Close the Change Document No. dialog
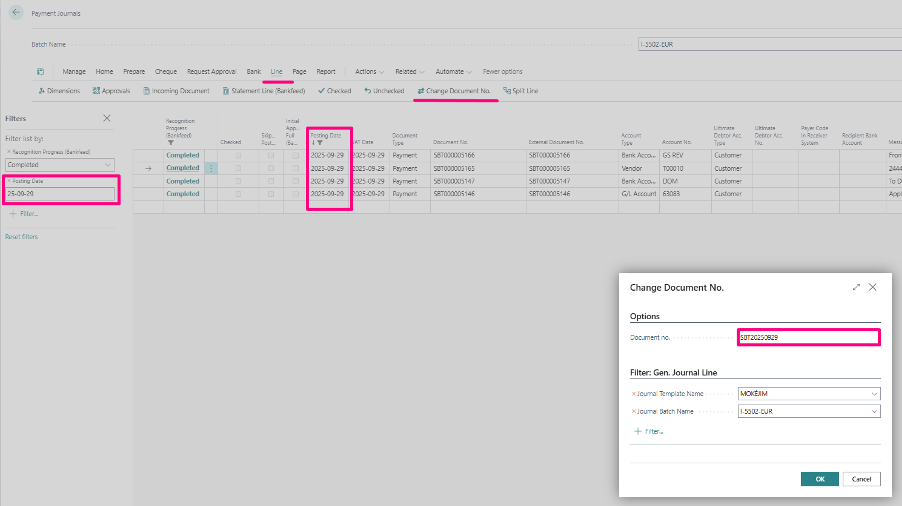This screenshot has width=902, height=506. (873, 287)
